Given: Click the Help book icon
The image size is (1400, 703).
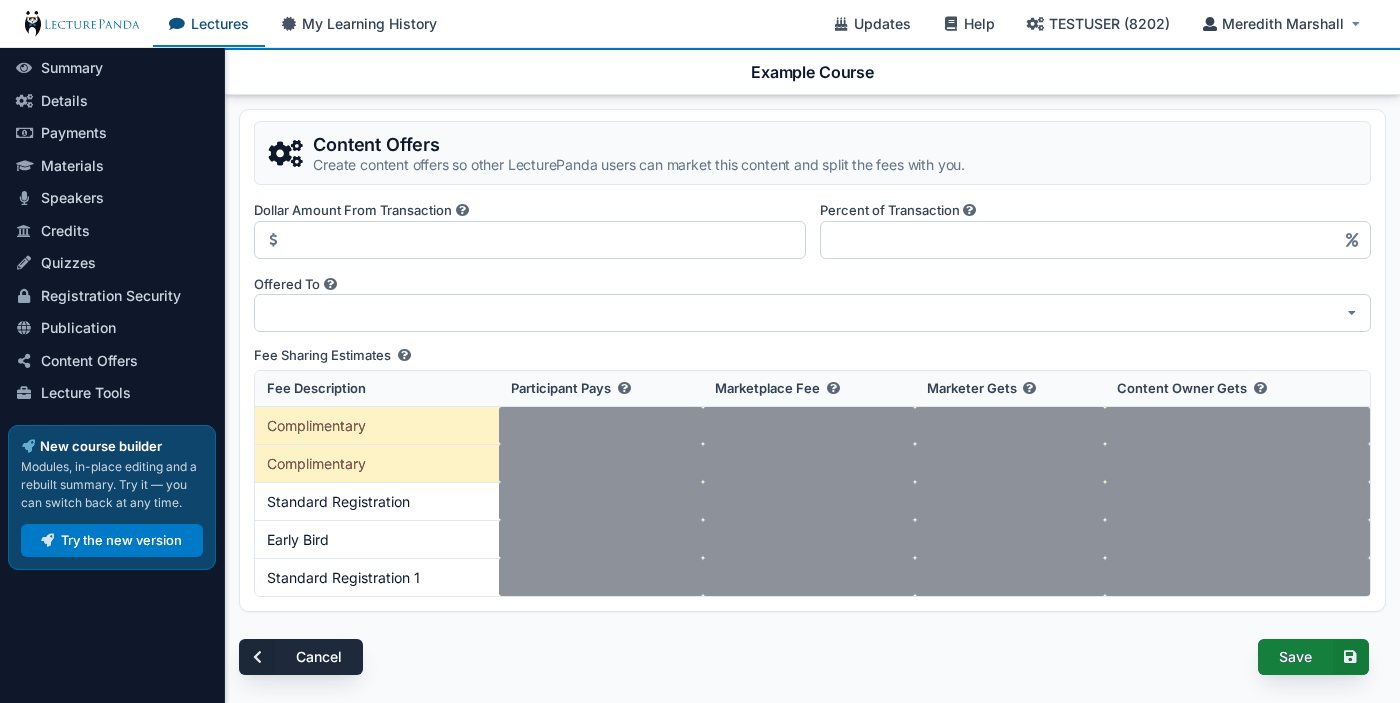Looking at the screenshot, I should click(x=951, y=24).
